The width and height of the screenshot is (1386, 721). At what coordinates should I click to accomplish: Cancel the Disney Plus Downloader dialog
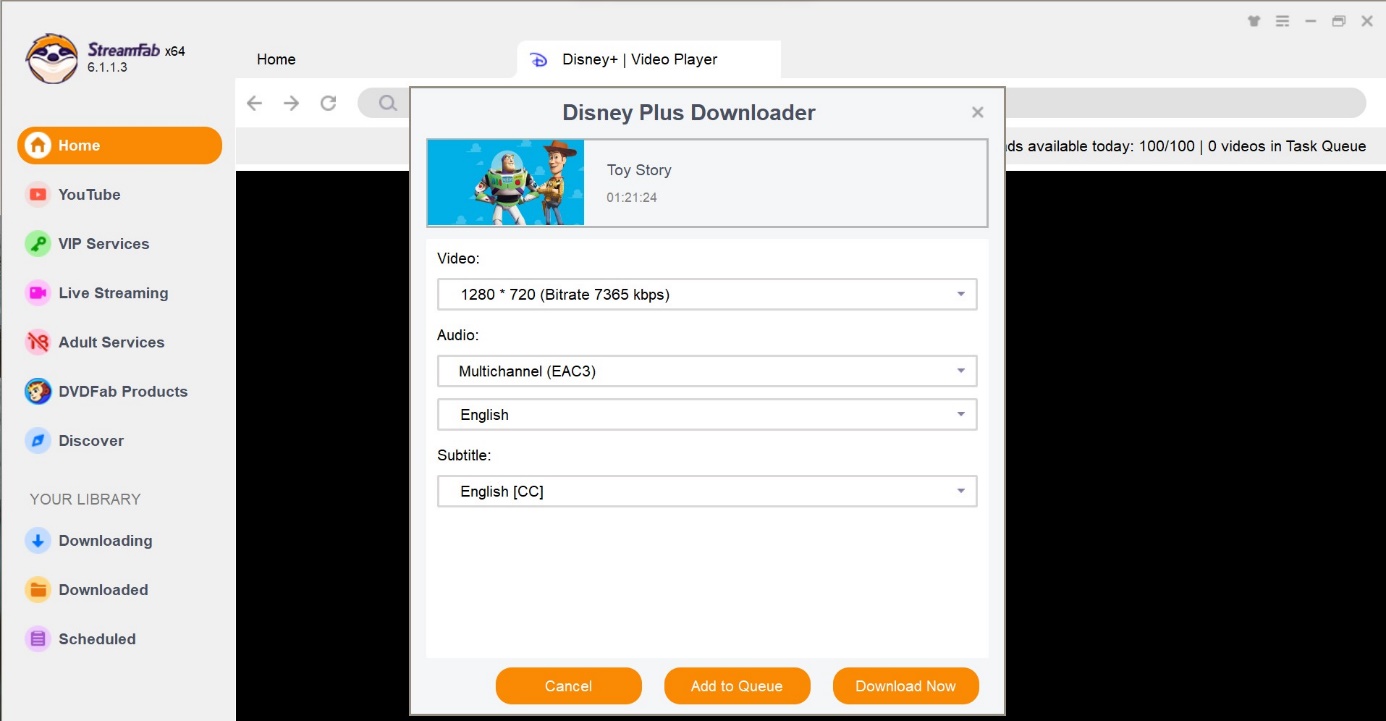pos(568,686)
